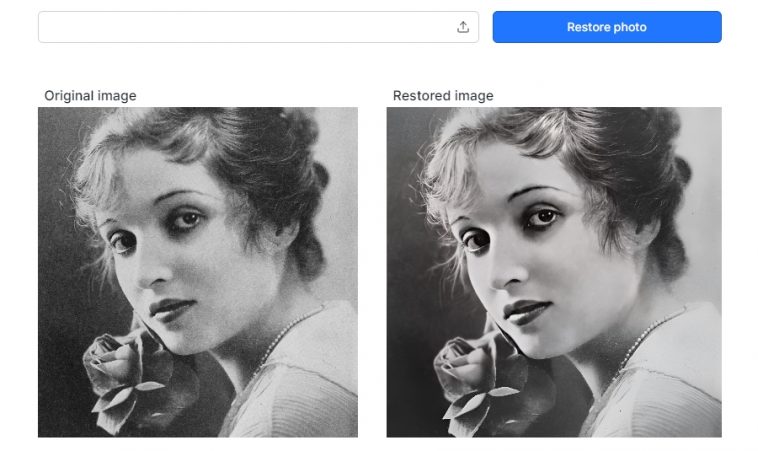
Task: Click the "Restore photo" text on the button
Action: click(x=607, y=27)
